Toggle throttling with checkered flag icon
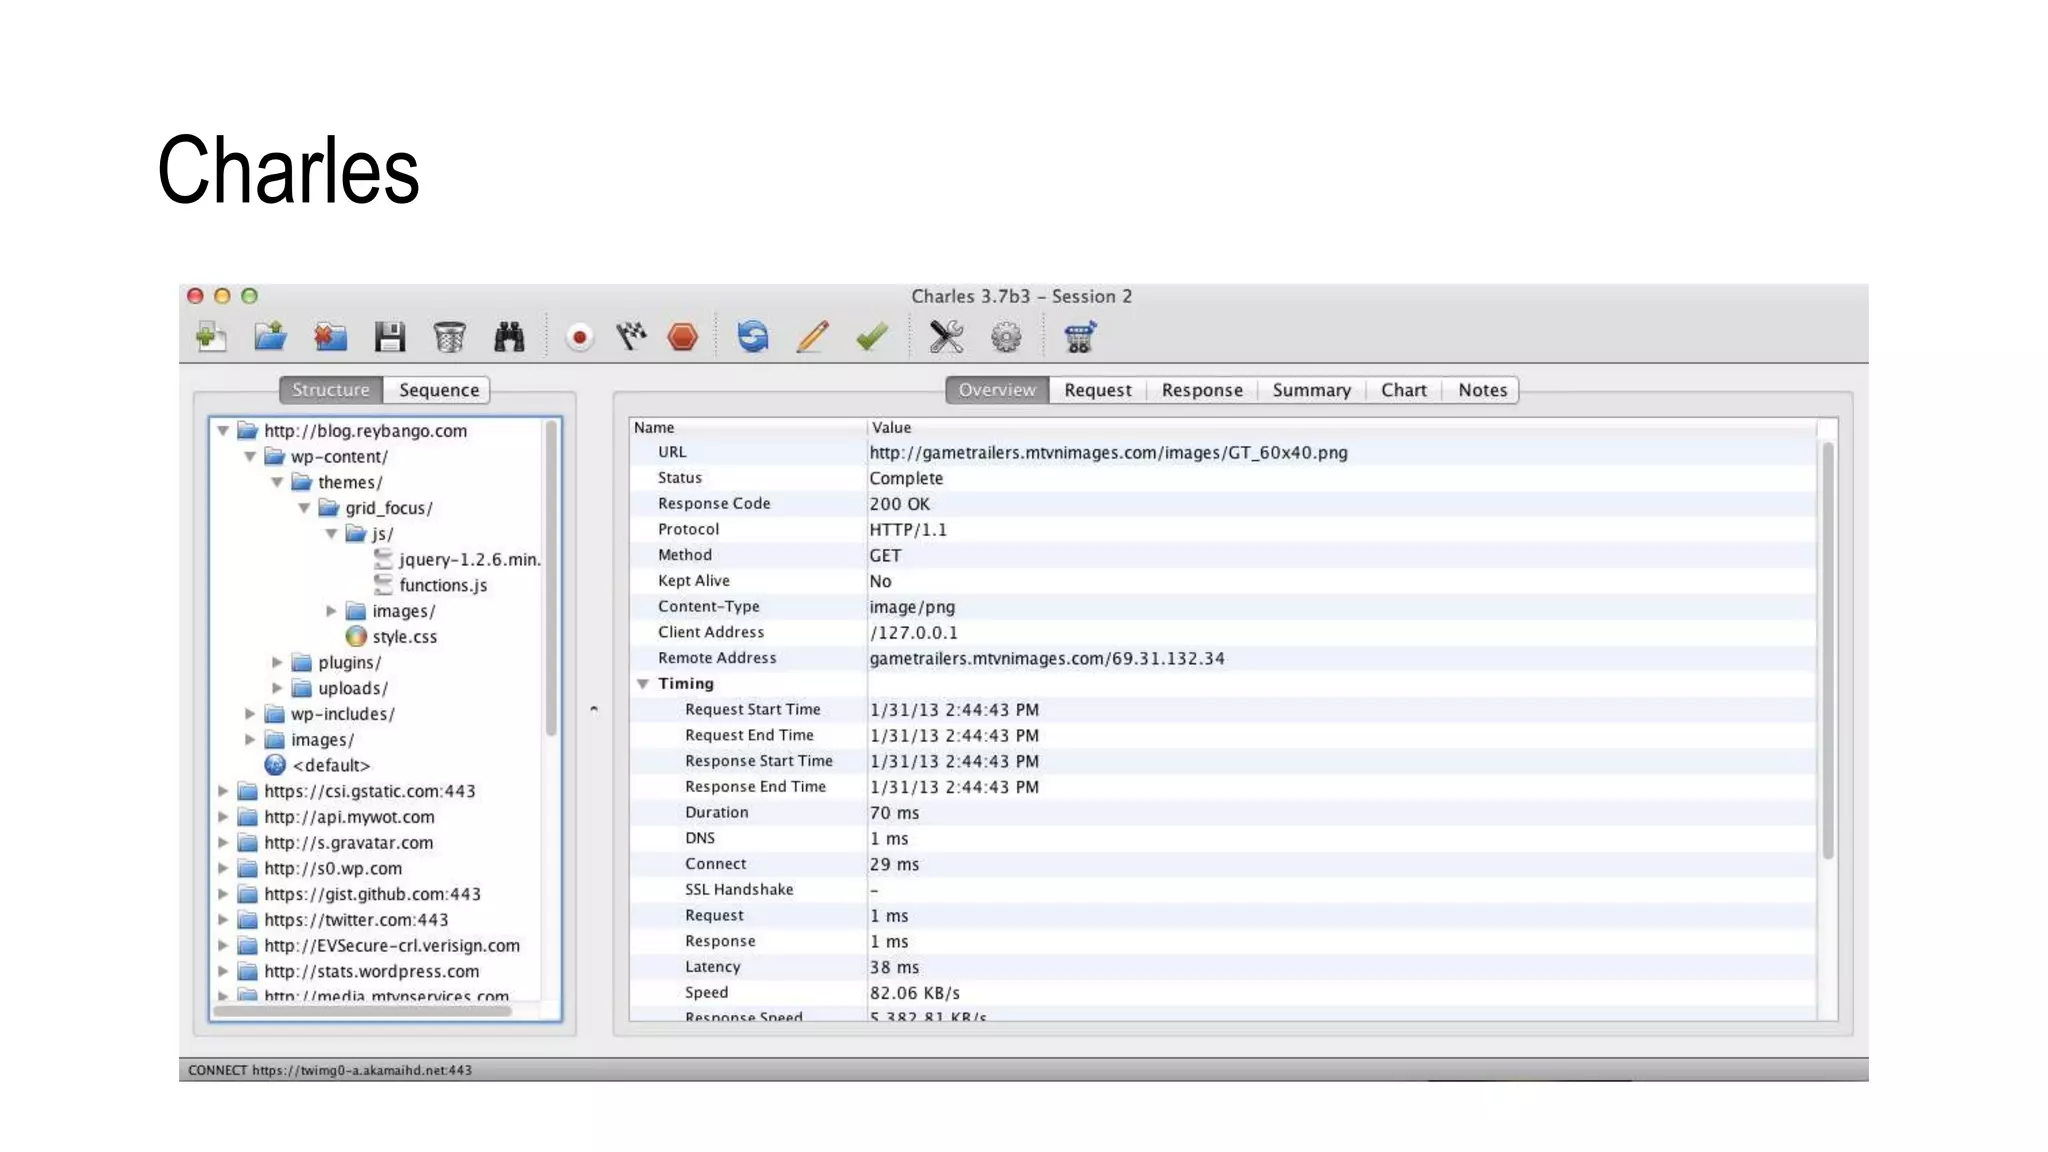 [631, 337]
